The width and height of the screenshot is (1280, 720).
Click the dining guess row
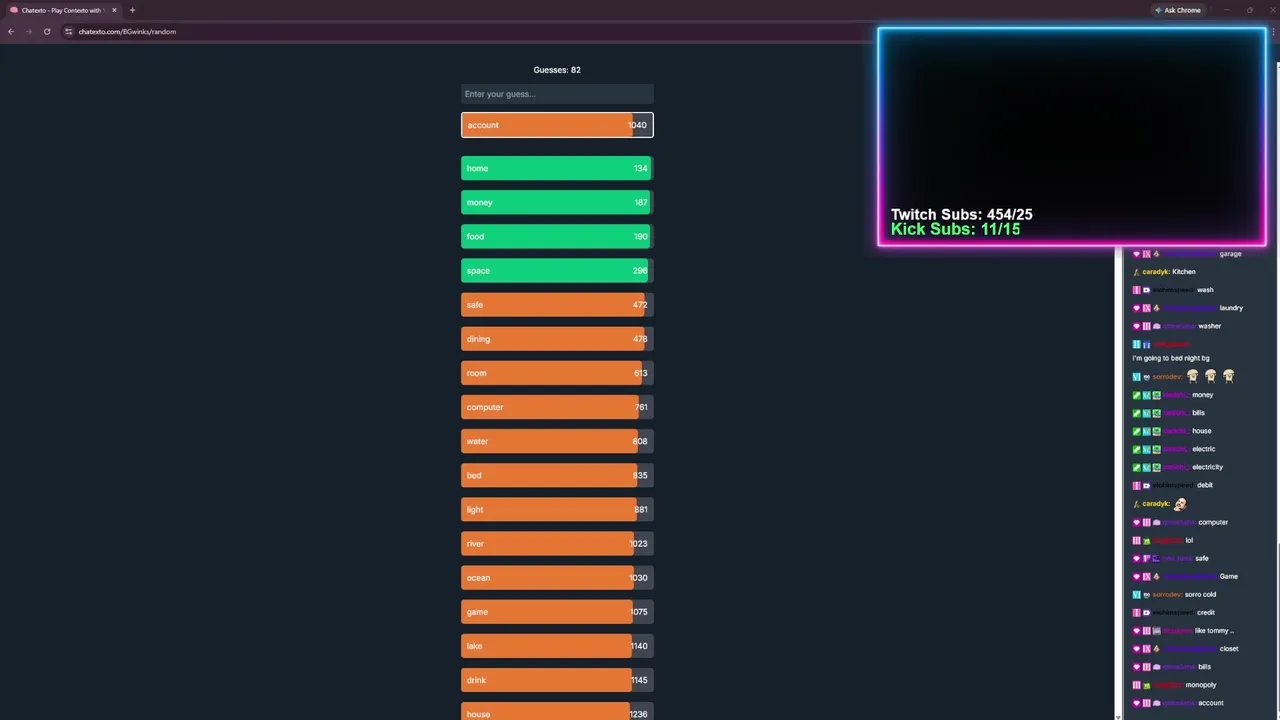[557, 339]
